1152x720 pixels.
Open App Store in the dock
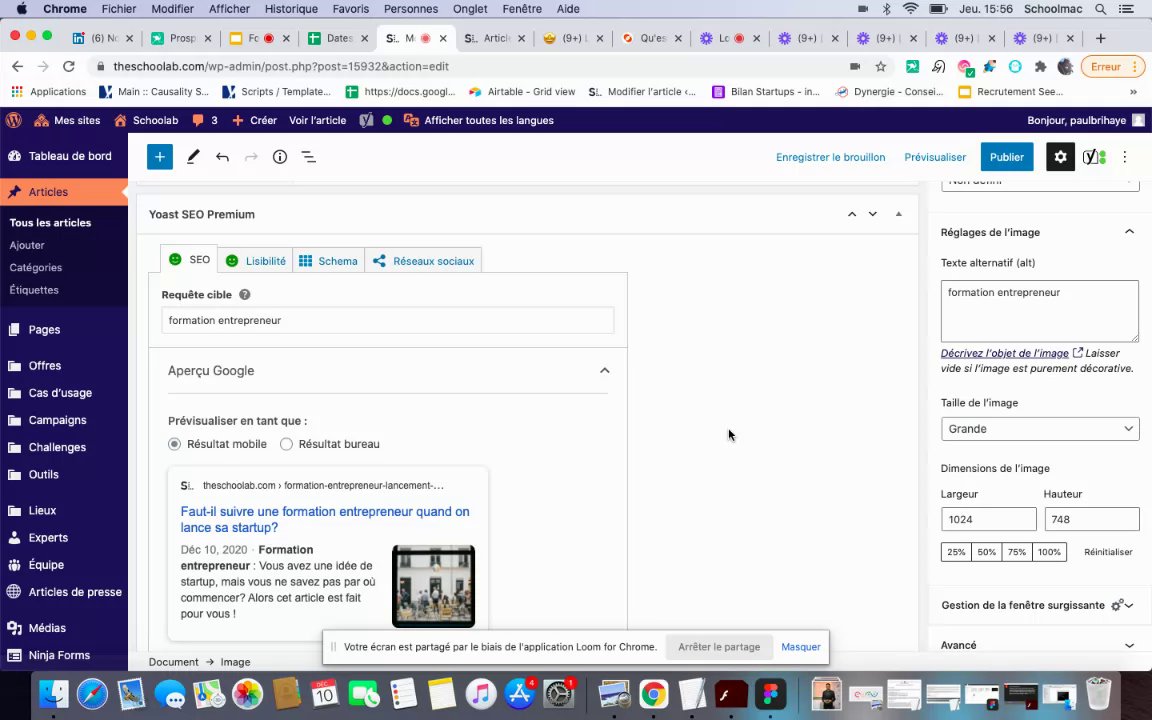[519, 694]
